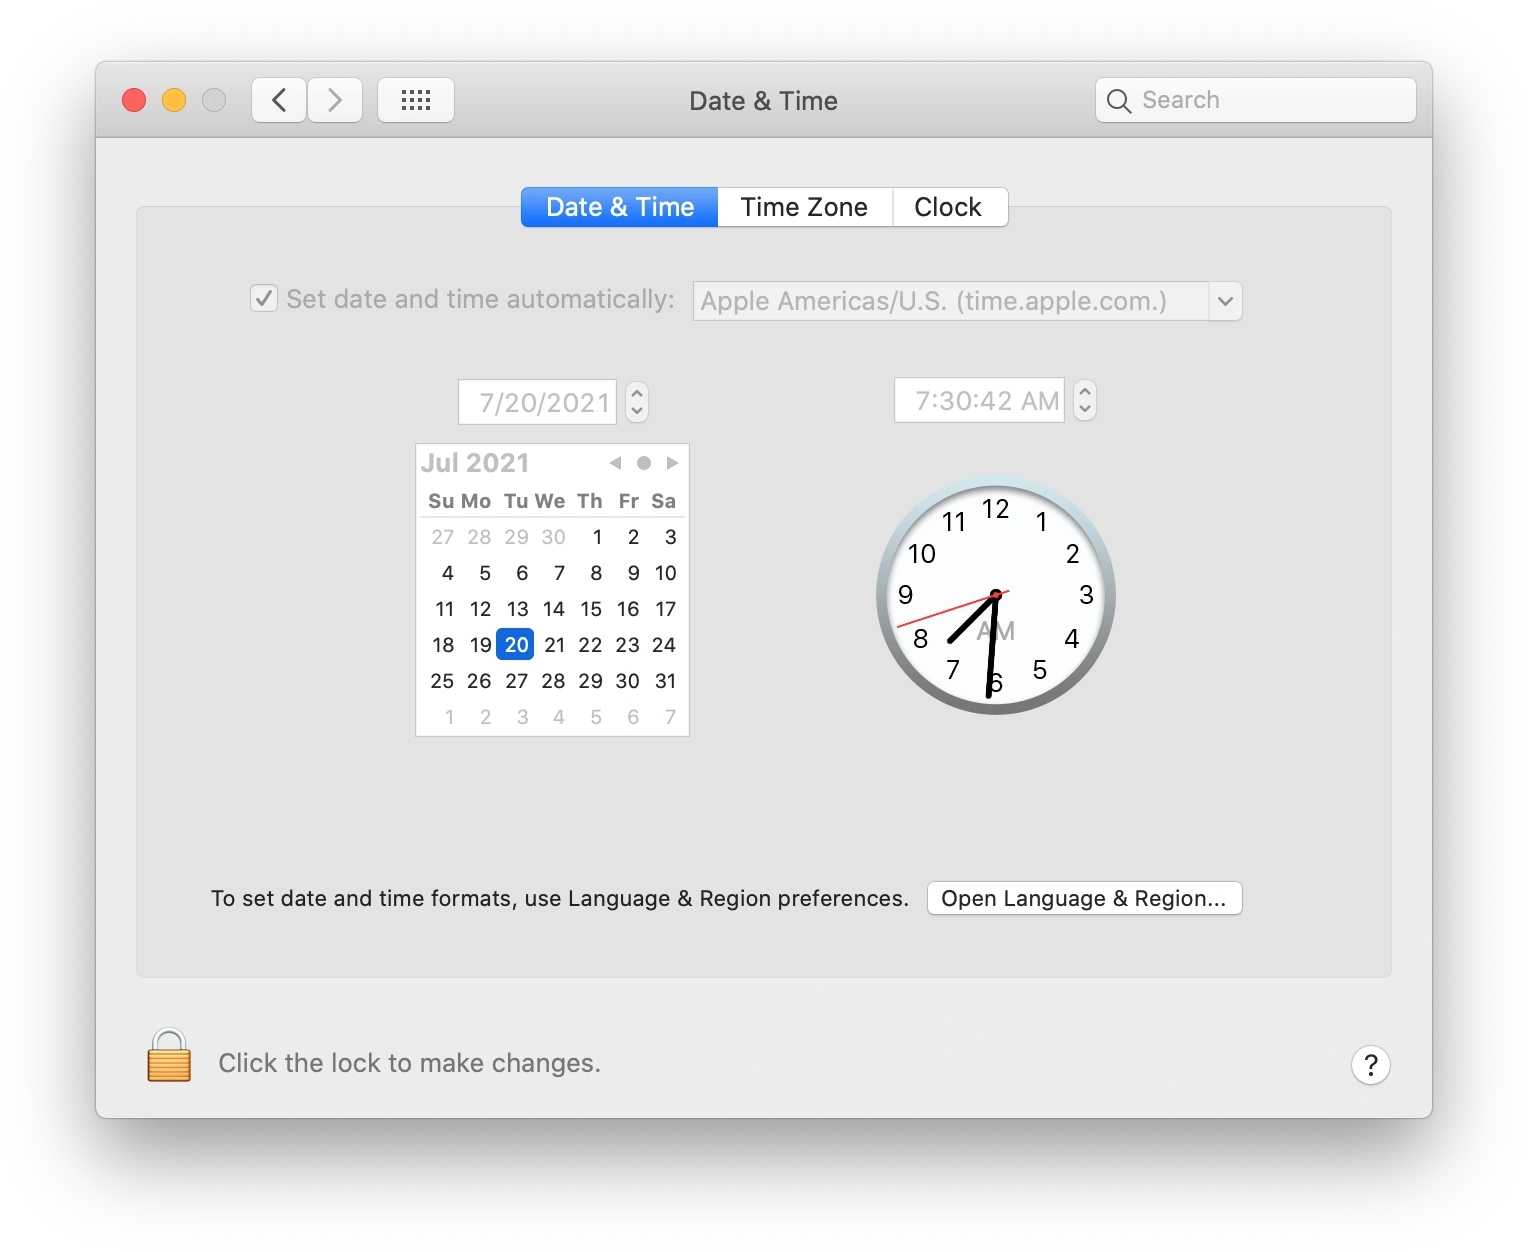Click the Apple Americas time server field

pos(951,301)
